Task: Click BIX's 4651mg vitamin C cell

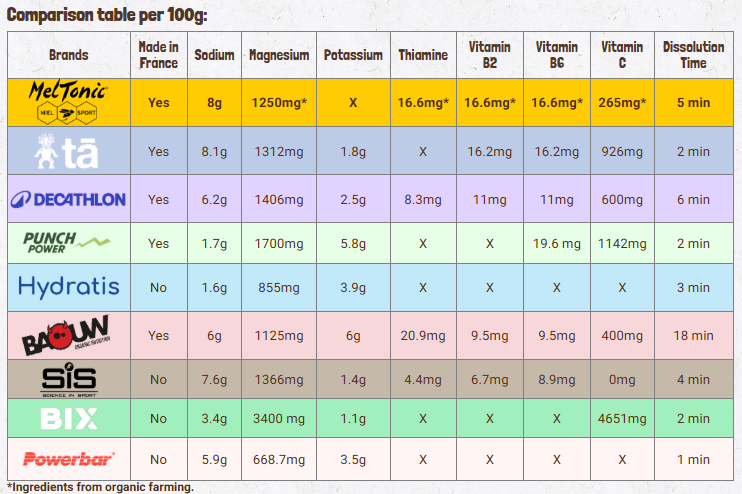Action: [x=622, y=418]
